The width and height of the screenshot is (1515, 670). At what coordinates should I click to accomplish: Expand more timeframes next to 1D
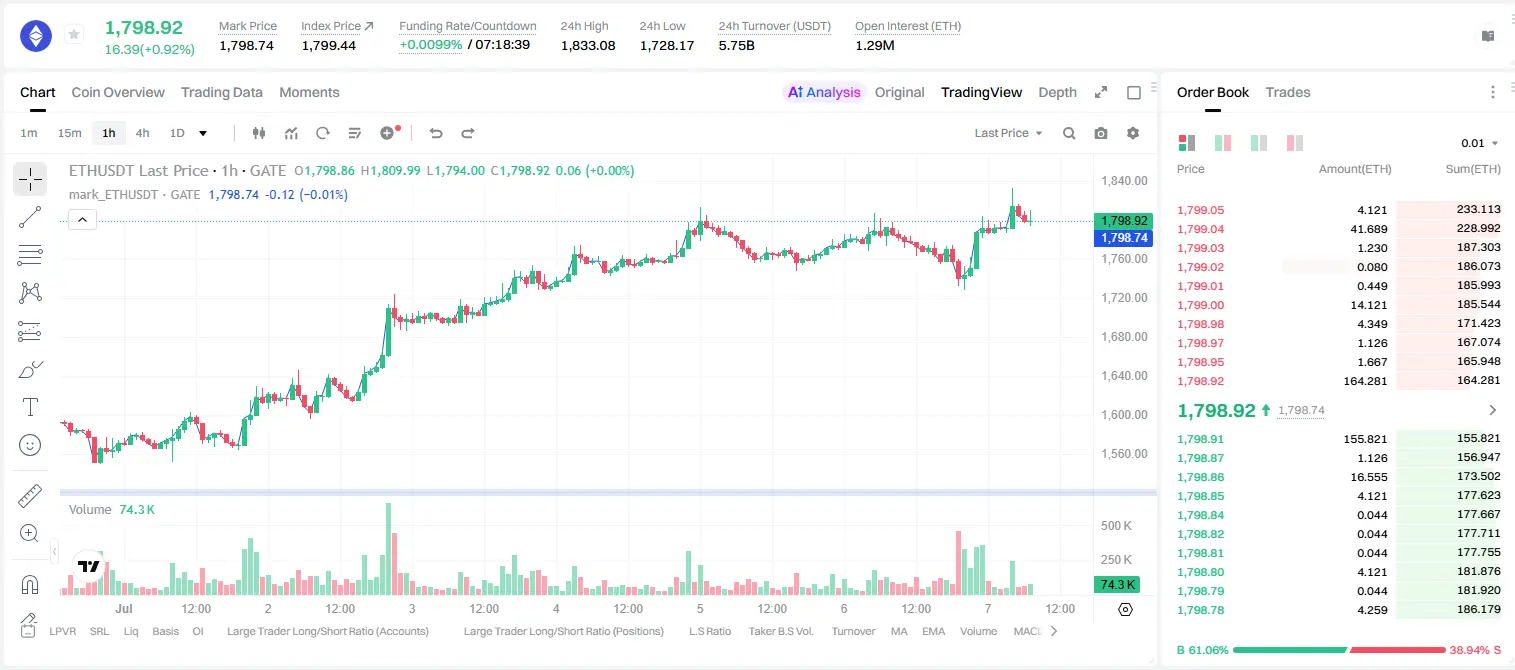203,133
